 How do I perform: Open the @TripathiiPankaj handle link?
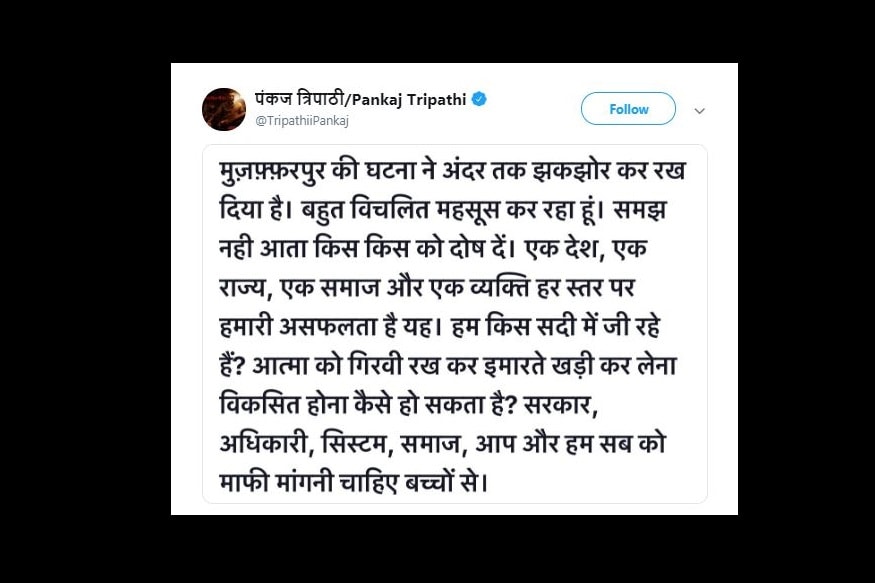click(x=302, y=121)
